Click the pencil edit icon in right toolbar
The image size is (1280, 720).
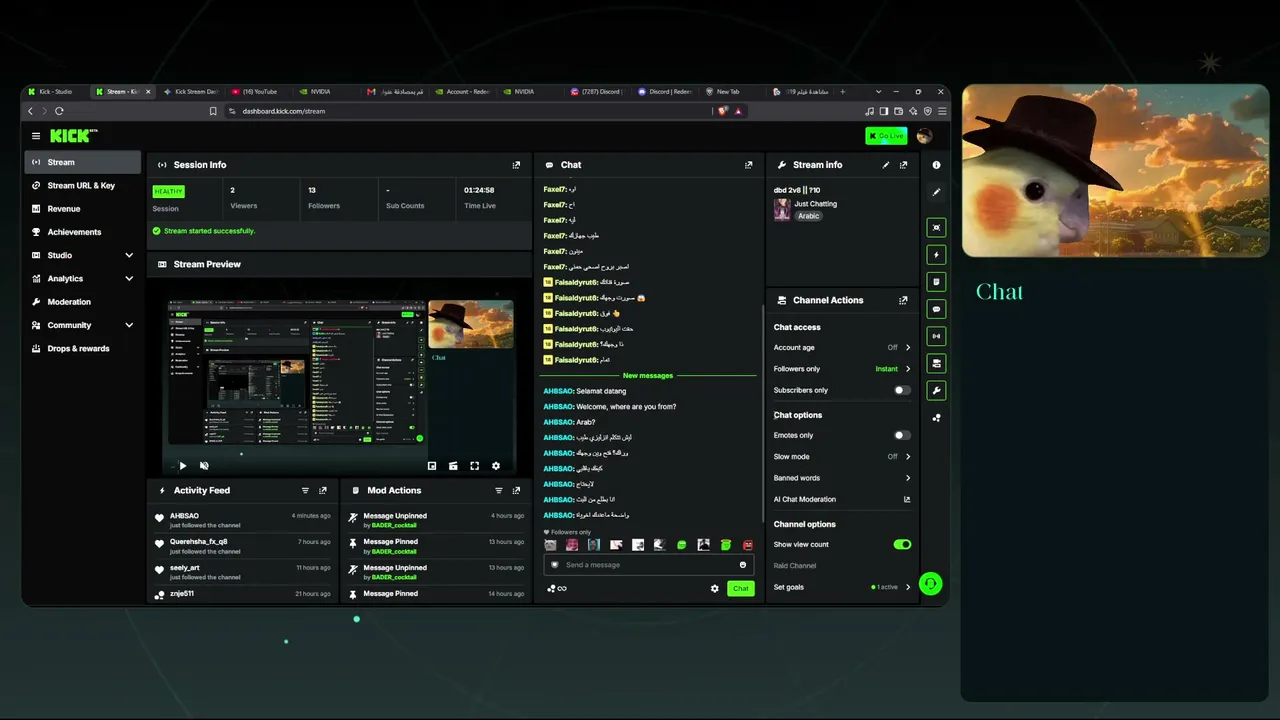936,192
